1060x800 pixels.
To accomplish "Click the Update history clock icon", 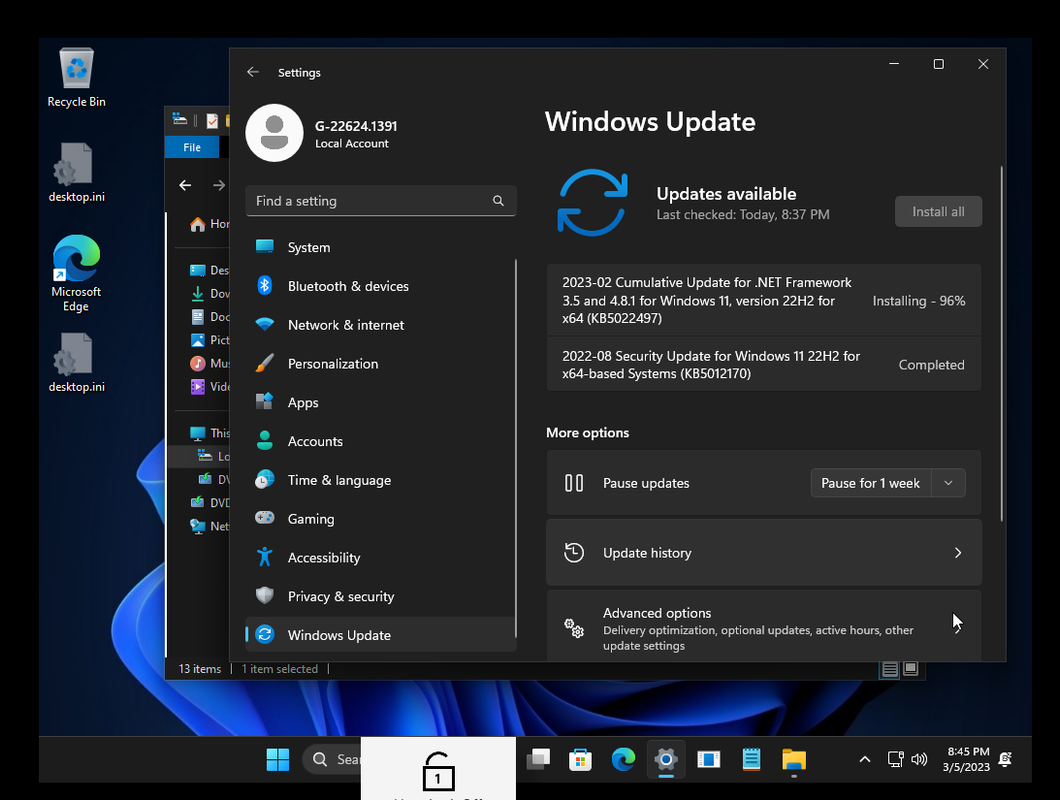I will pyautogui.click(x=574, y=552).
